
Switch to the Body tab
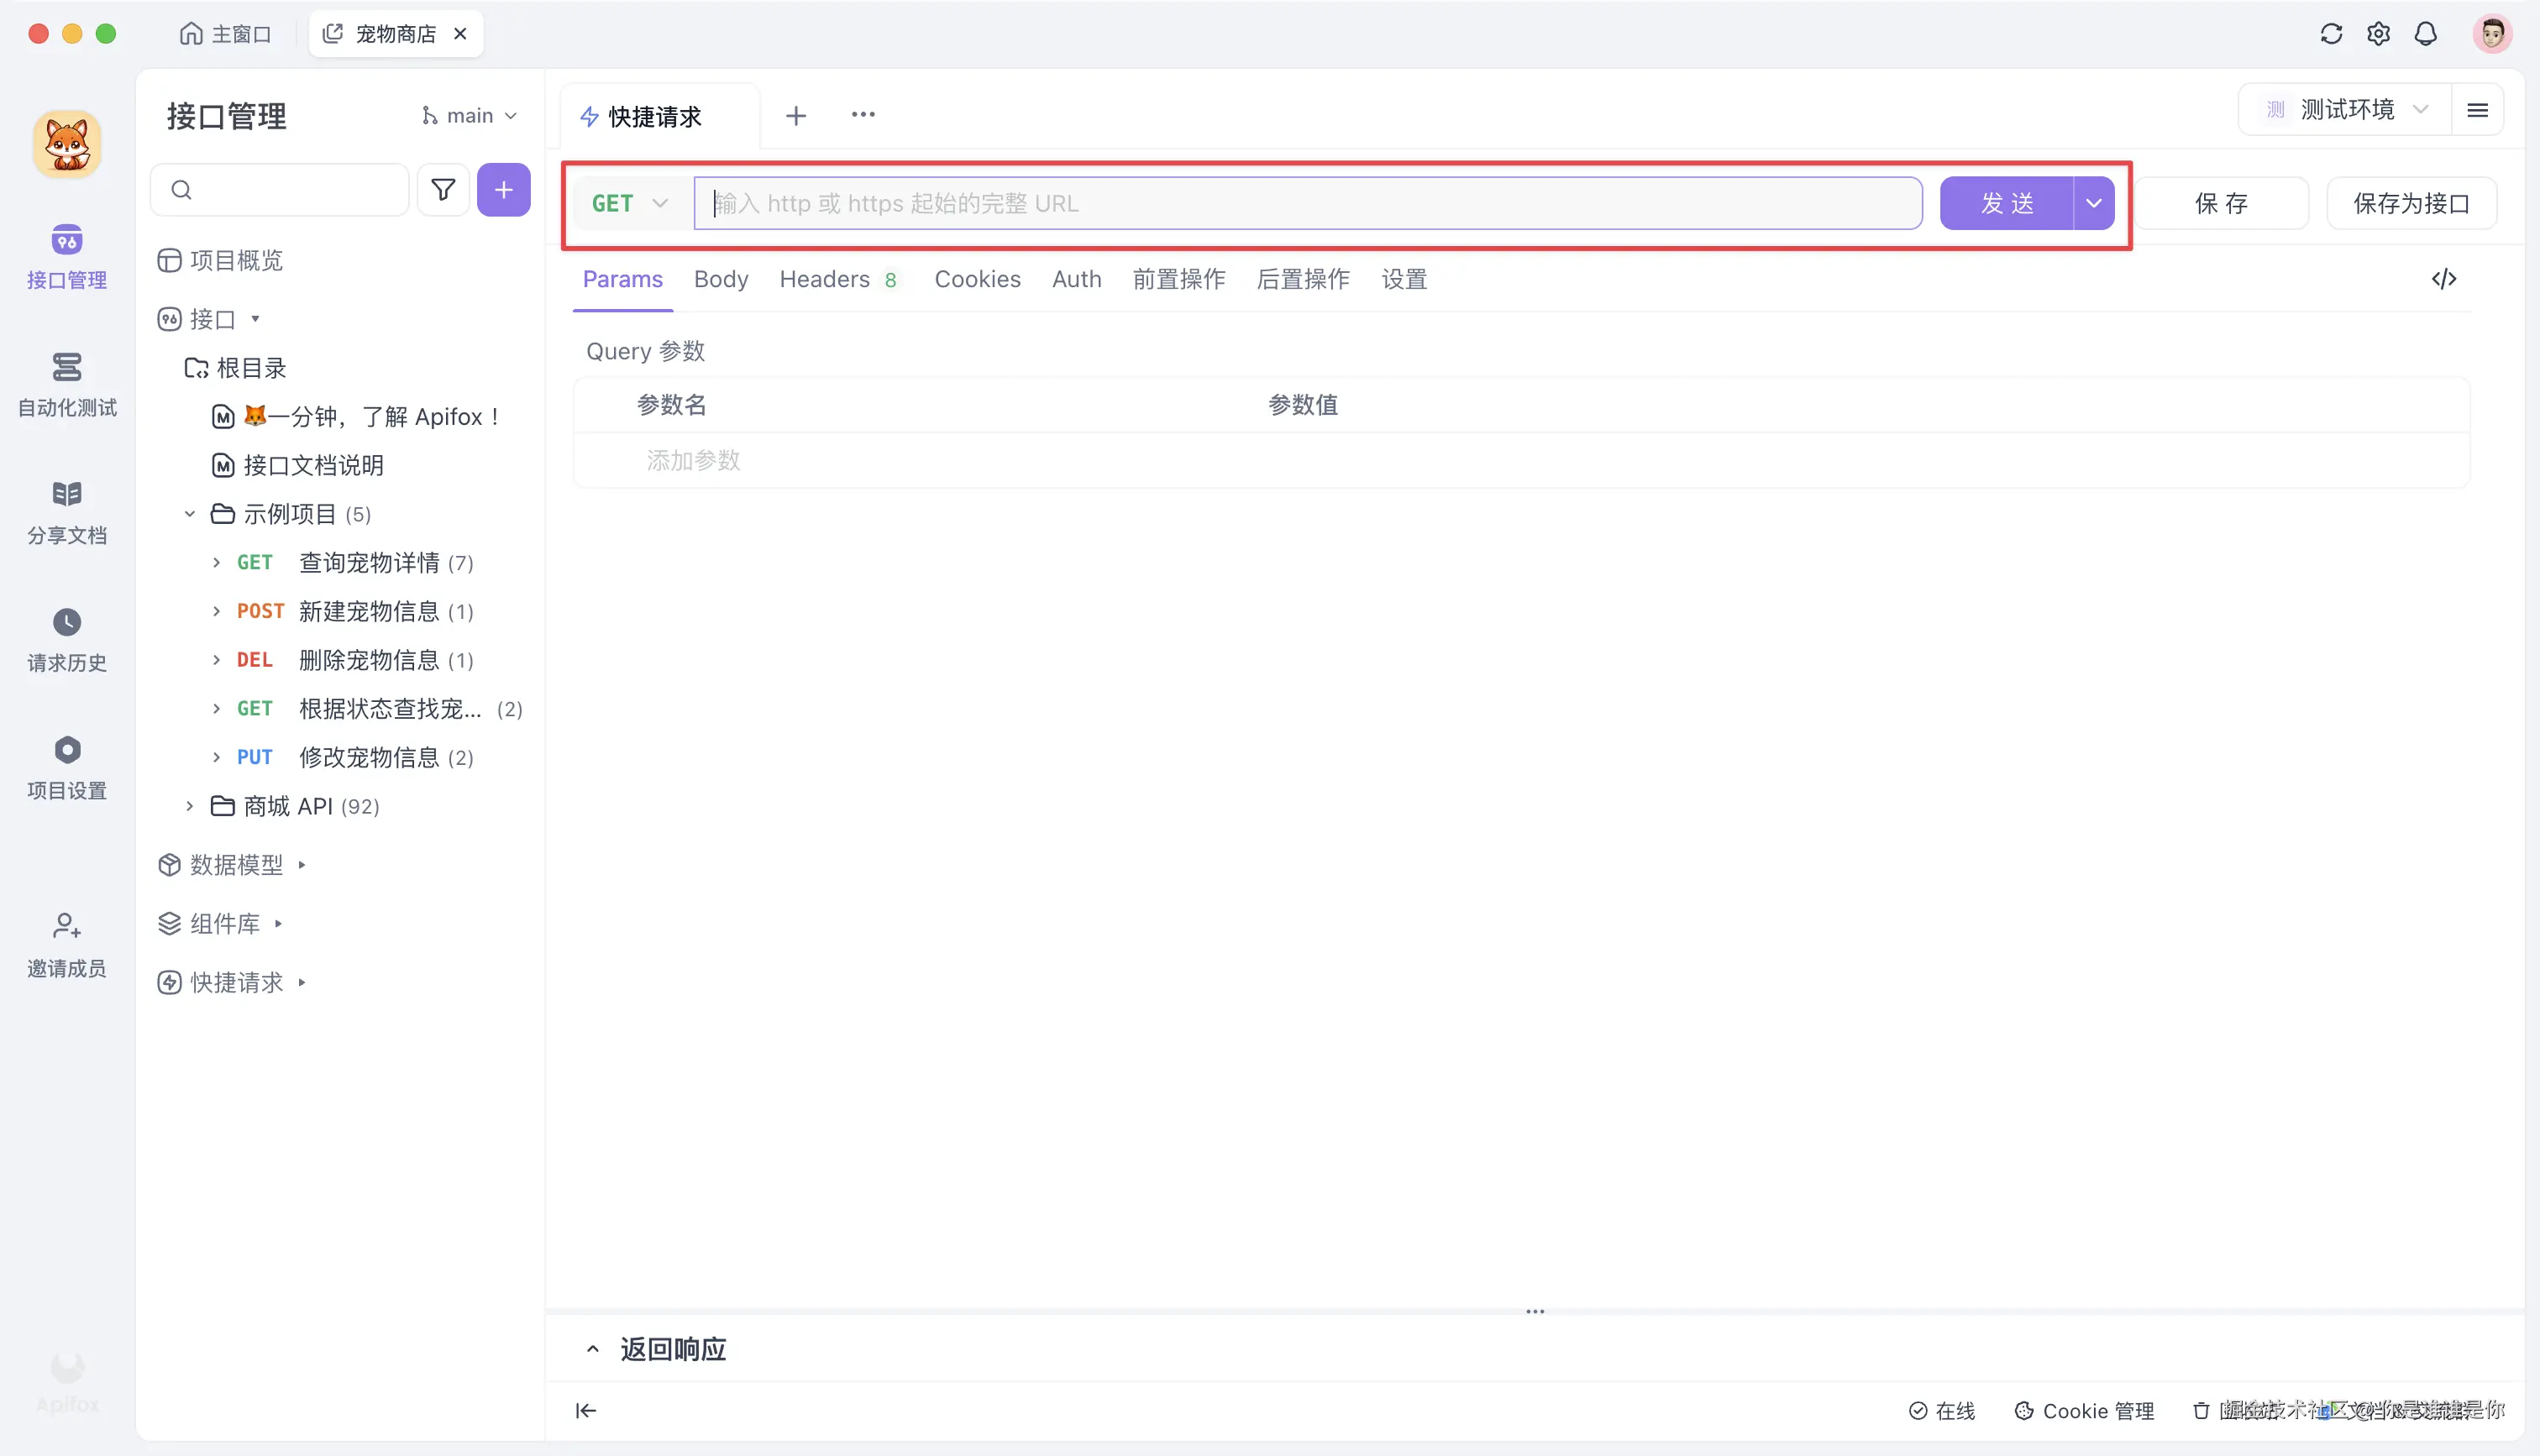(720, 279)
